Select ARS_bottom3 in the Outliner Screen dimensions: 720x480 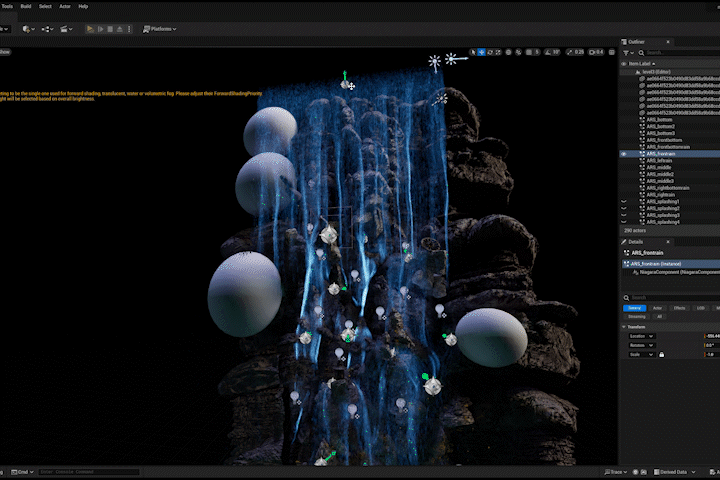click(x=660, y=133)
